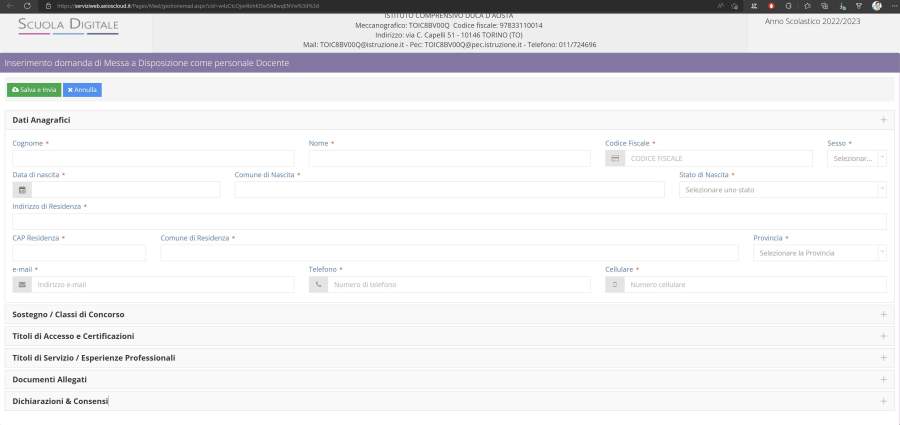Click the calendar icon for Data di nascita
The width and height of the screenshot is (900, 425).
[22, 190]
